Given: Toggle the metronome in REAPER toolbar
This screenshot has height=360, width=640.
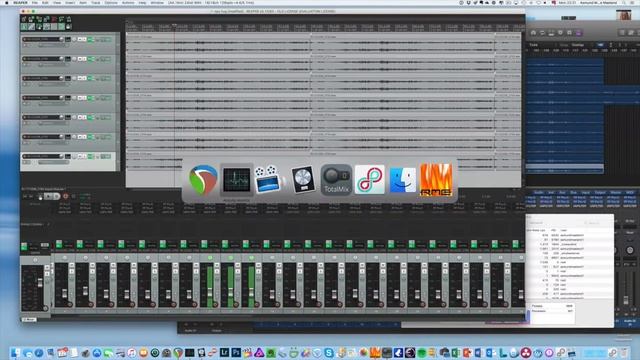Looking at the screenshot, I should pos(69,19).
